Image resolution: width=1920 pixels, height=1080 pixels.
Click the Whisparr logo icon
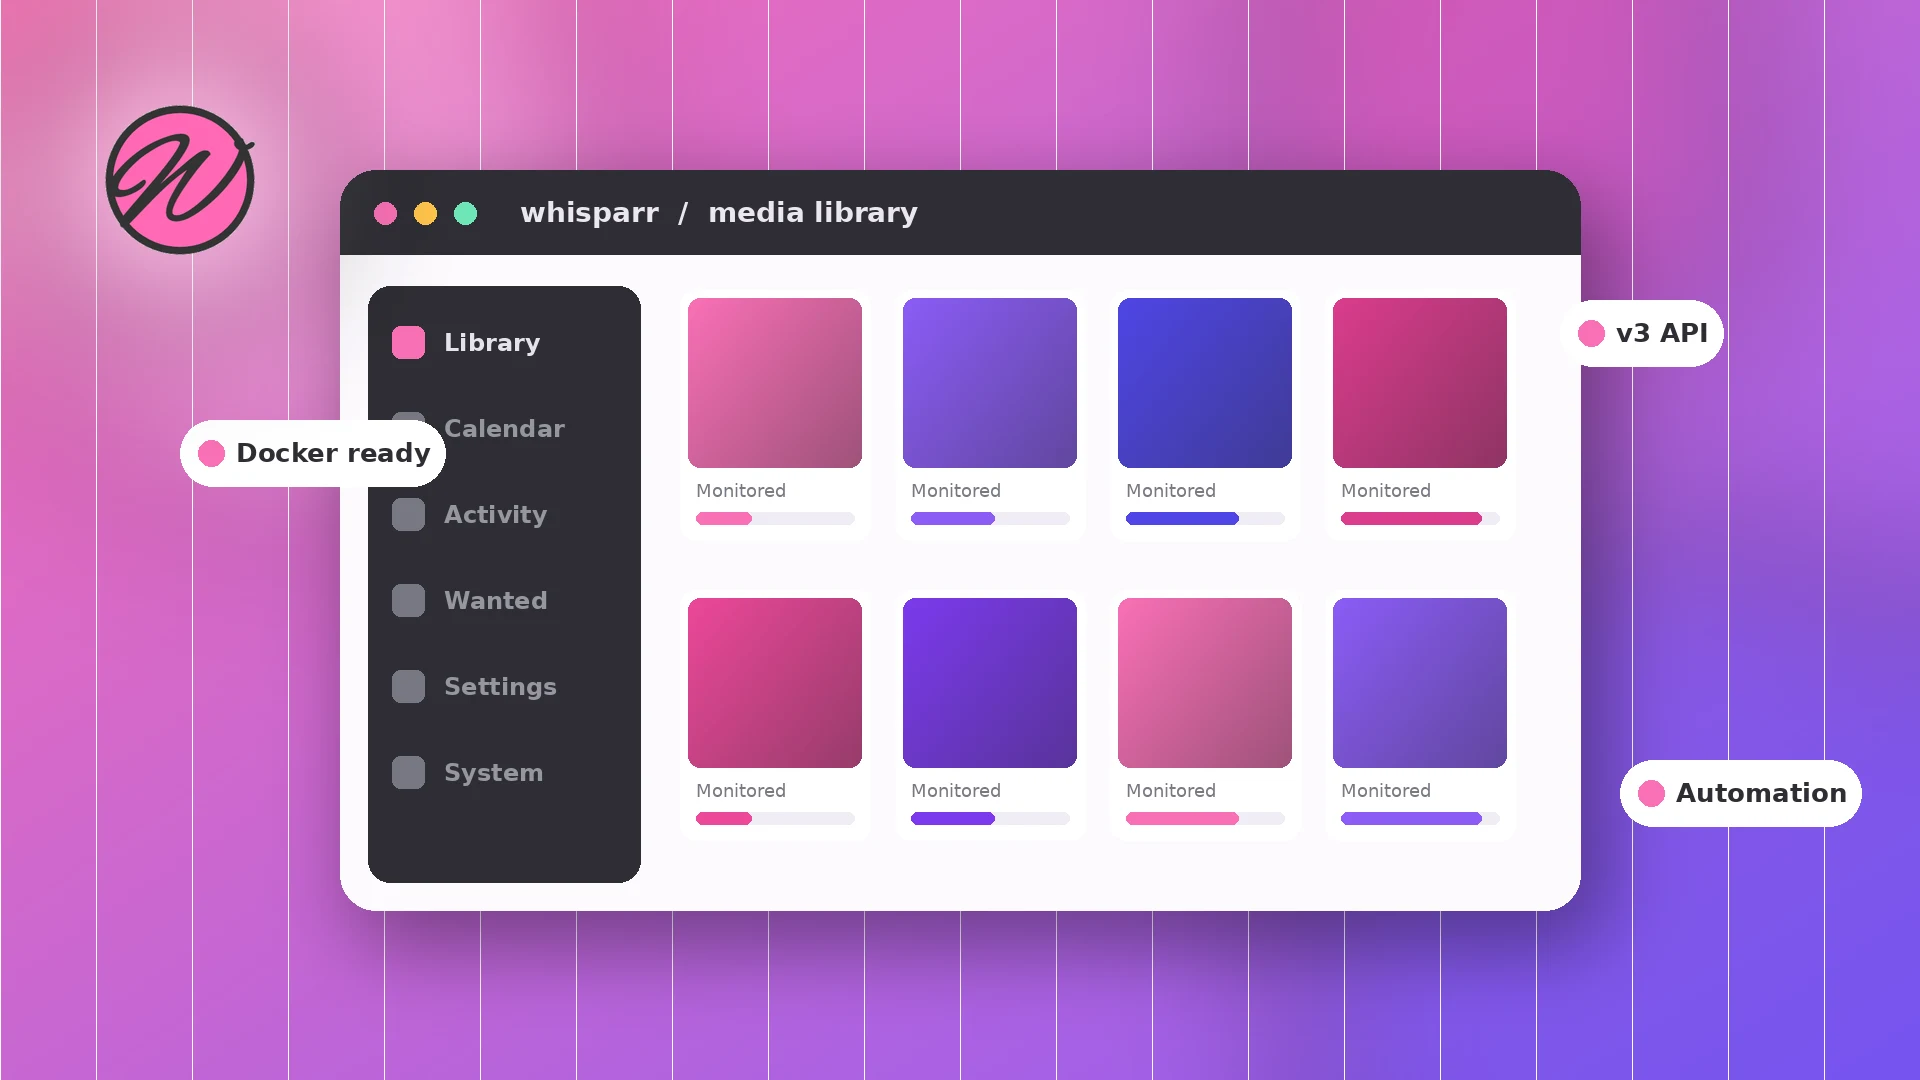[x=180, y=180]
